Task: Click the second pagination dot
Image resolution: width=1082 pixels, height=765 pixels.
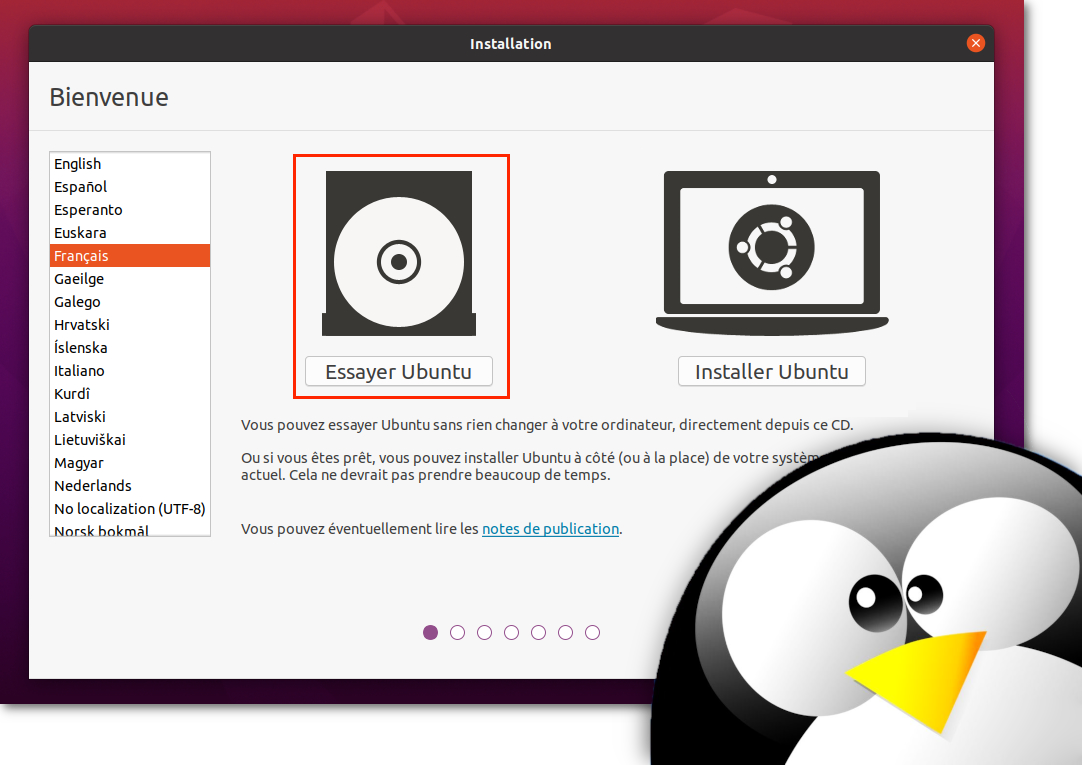Action: 457,632
